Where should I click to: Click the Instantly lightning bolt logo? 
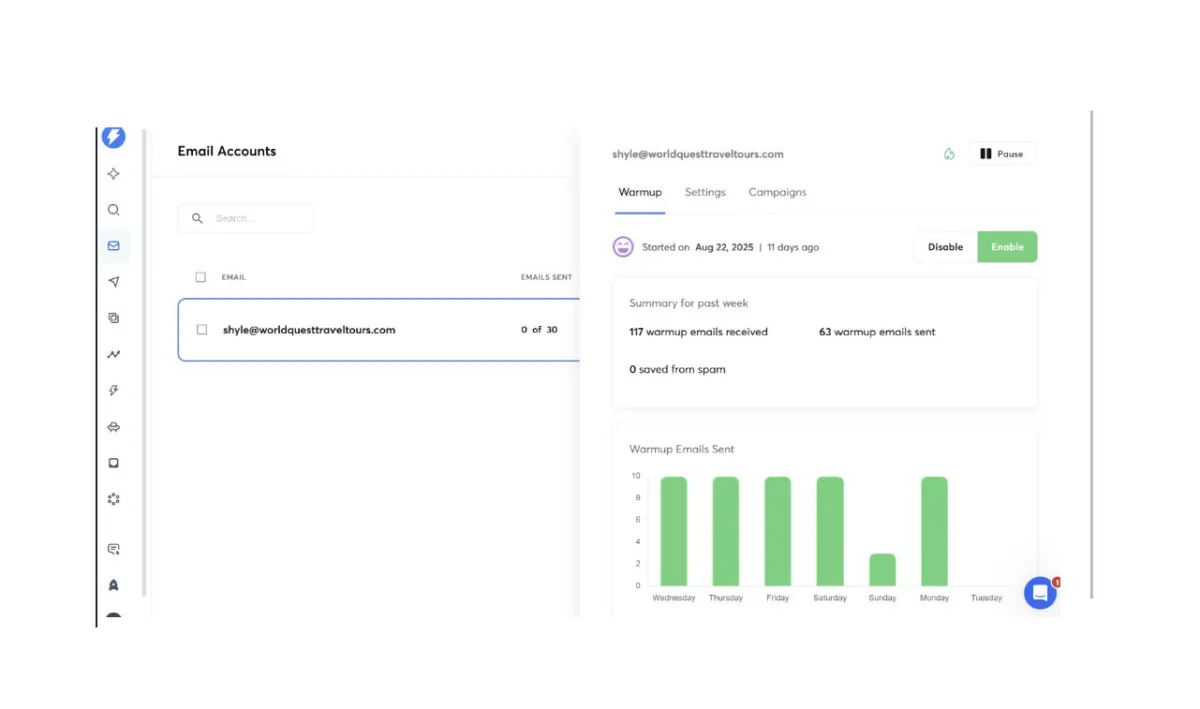coord(114,137)
